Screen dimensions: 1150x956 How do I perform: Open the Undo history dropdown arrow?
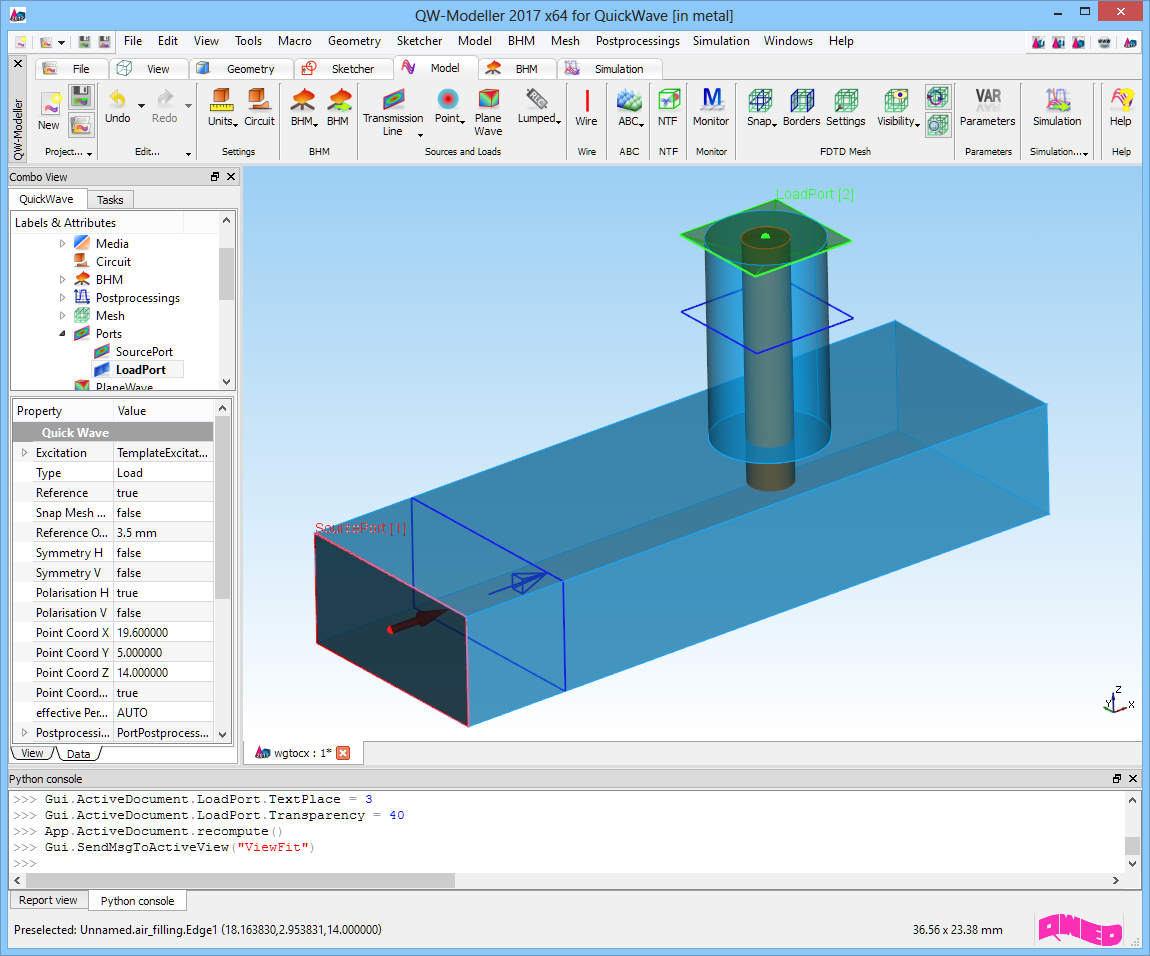point(141,106)
